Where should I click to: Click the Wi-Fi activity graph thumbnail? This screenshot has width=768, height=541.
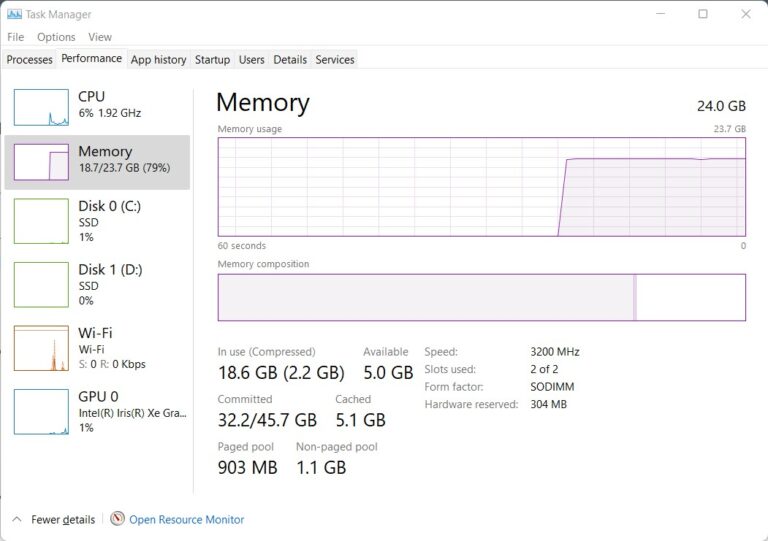pos(41,348)
